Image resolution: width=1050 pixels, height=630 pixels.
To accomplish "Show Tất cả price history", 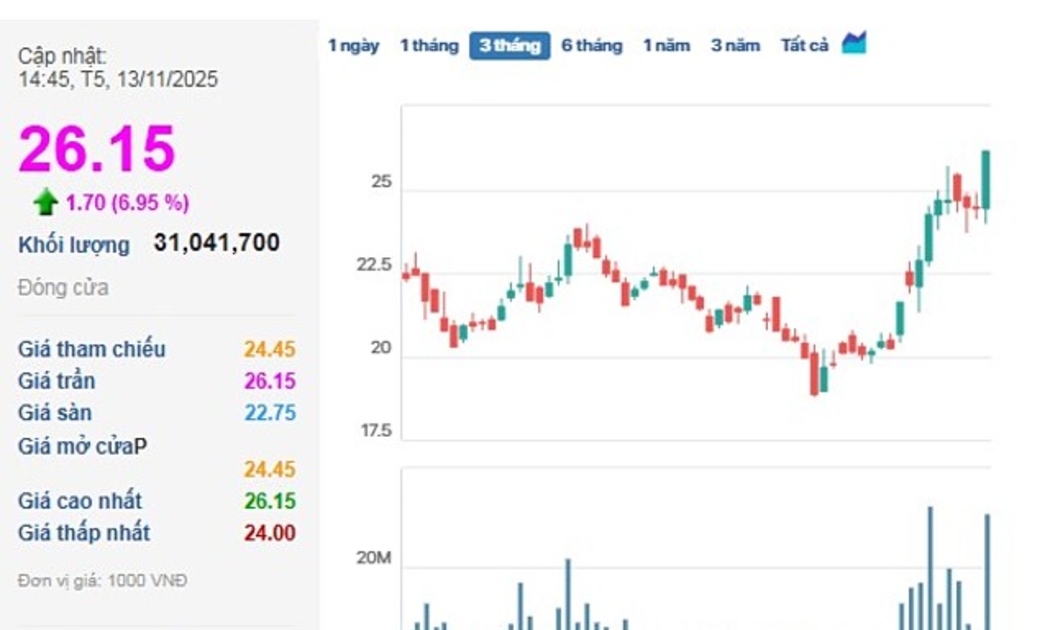I will point(804,45).
